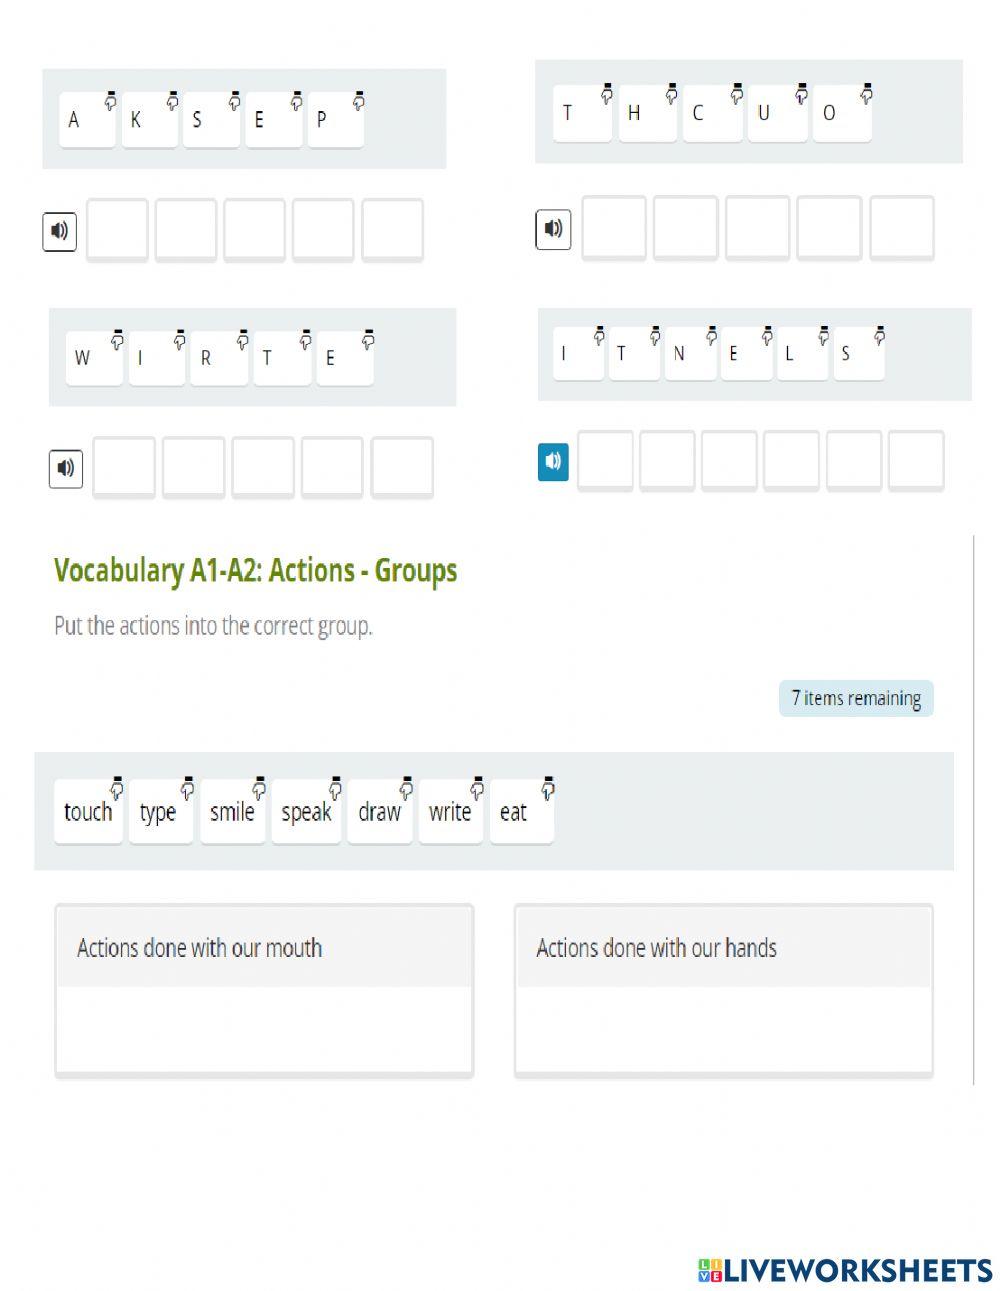
Task: Play audio for the THCUO word
Action: coord(553,228)
